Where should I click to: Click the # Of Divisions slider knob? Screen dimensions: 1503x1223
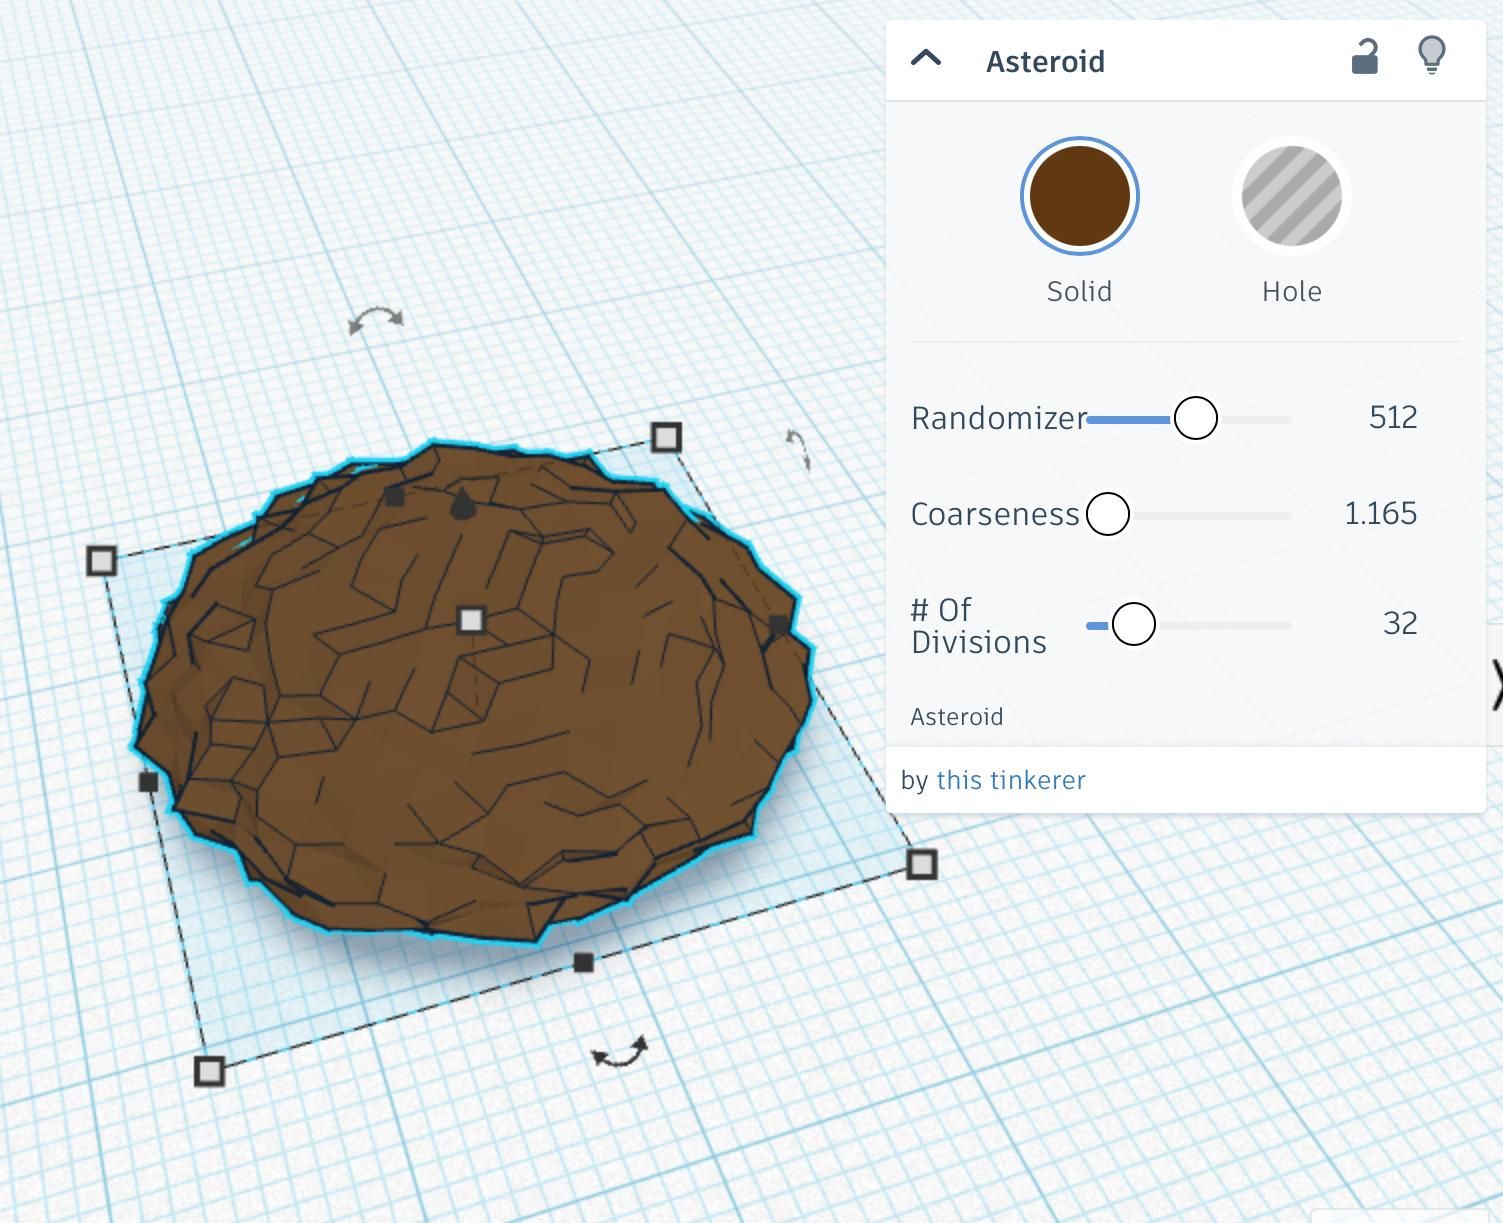1134,624
